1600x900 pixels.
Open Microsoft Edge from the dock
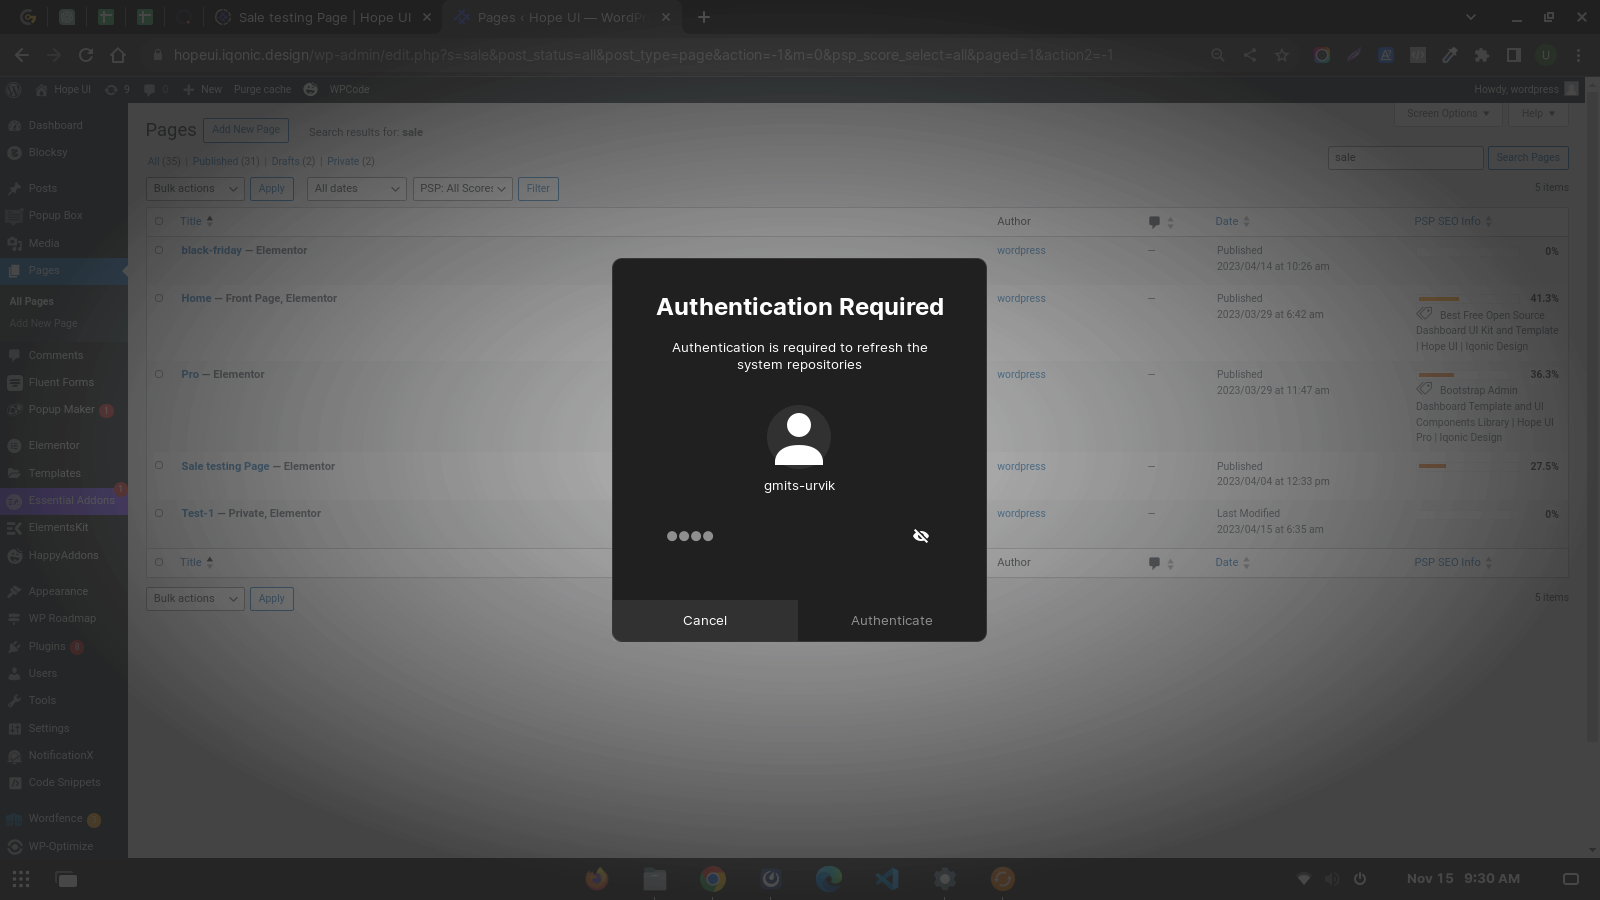(x=829, y=879)
